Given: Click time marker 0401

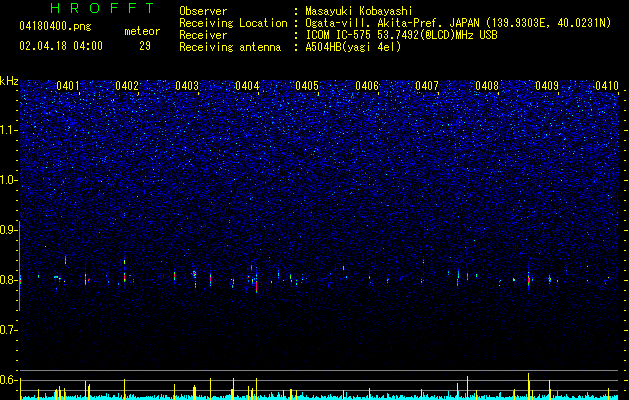Looking at the screenshot, I should [68, 86].
